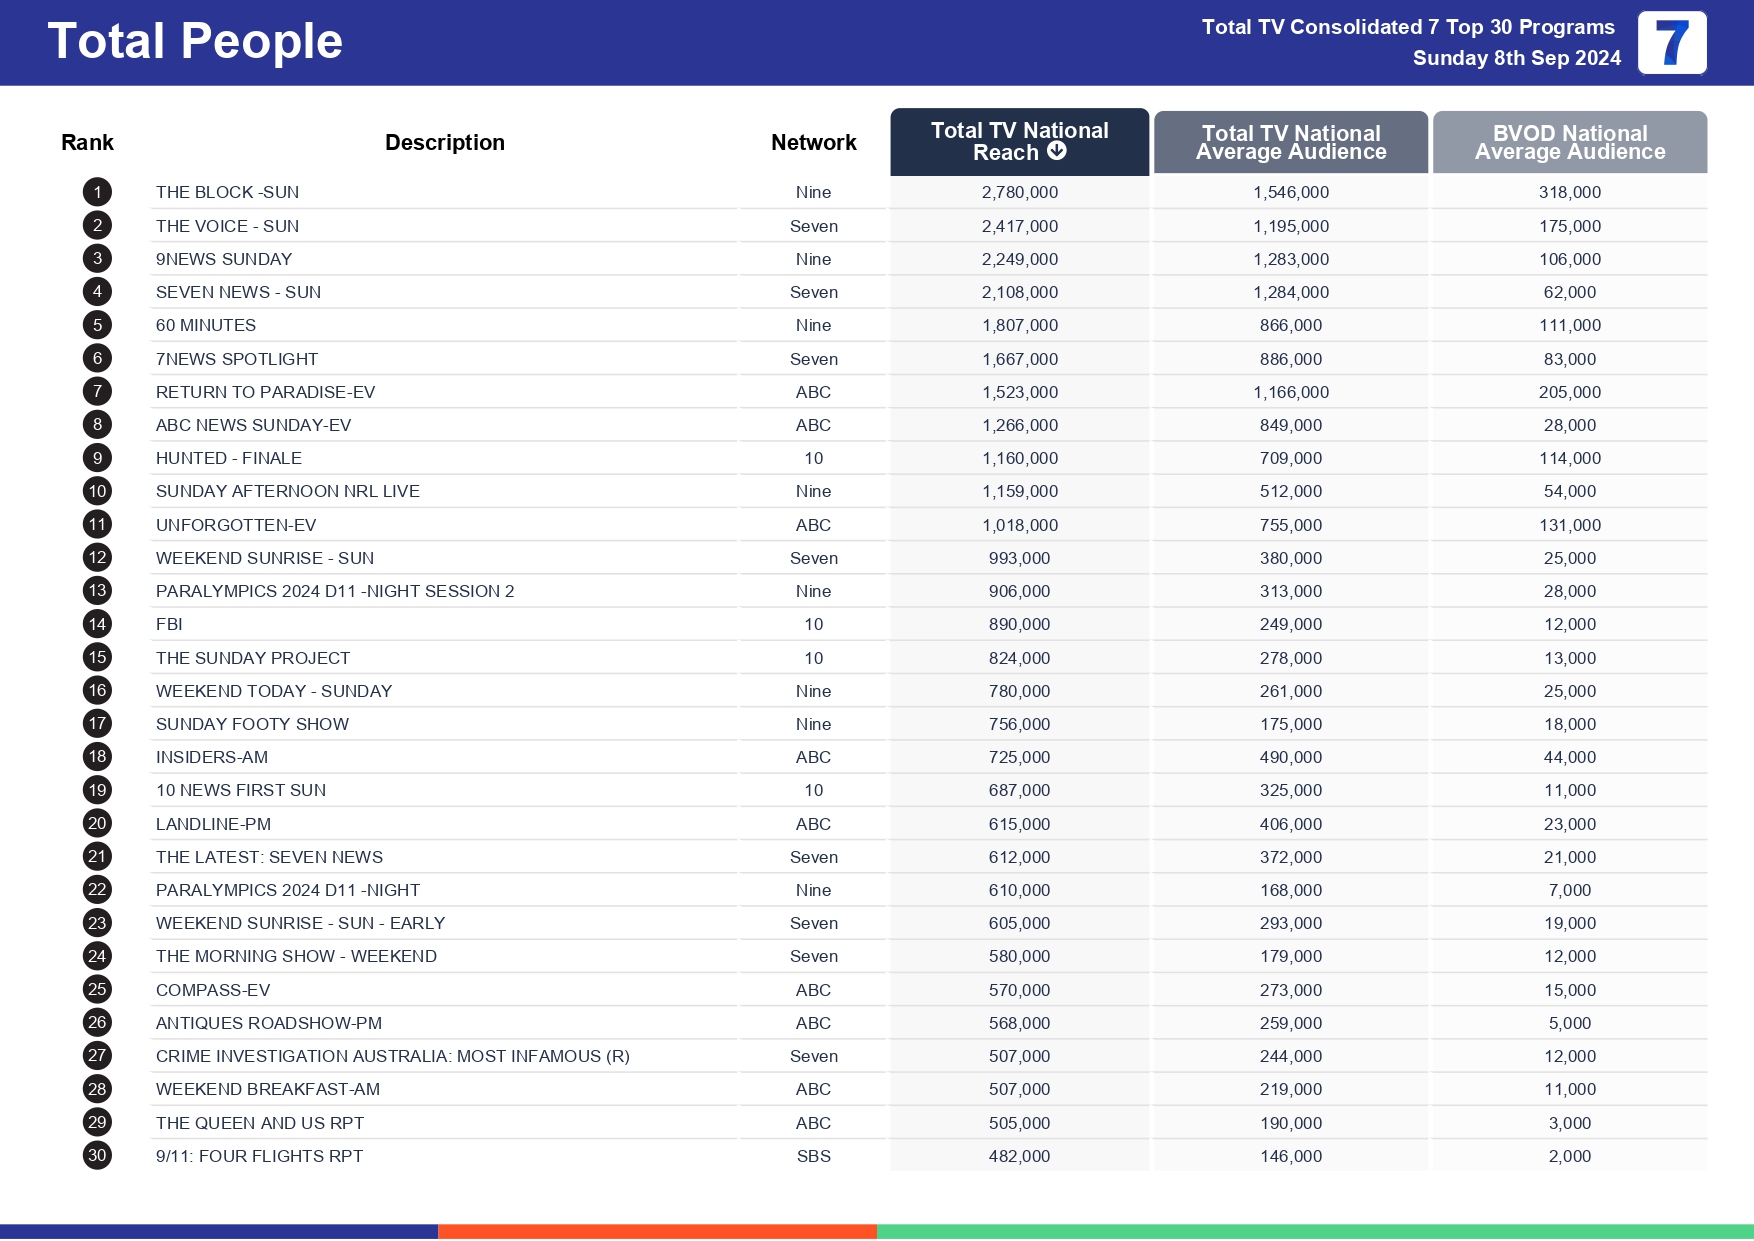Click THE BLOCK -SUN program name

[227, 192]
